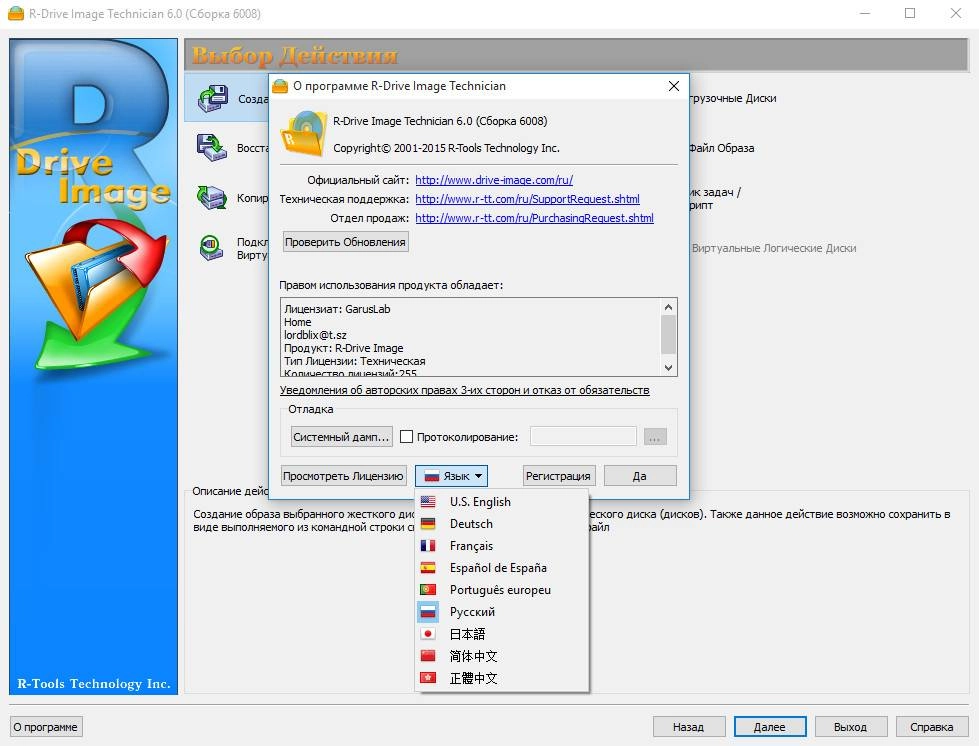979x746 pixels.
Task: Click the Portuguese flag icon
Action: [x=428, y=589]
